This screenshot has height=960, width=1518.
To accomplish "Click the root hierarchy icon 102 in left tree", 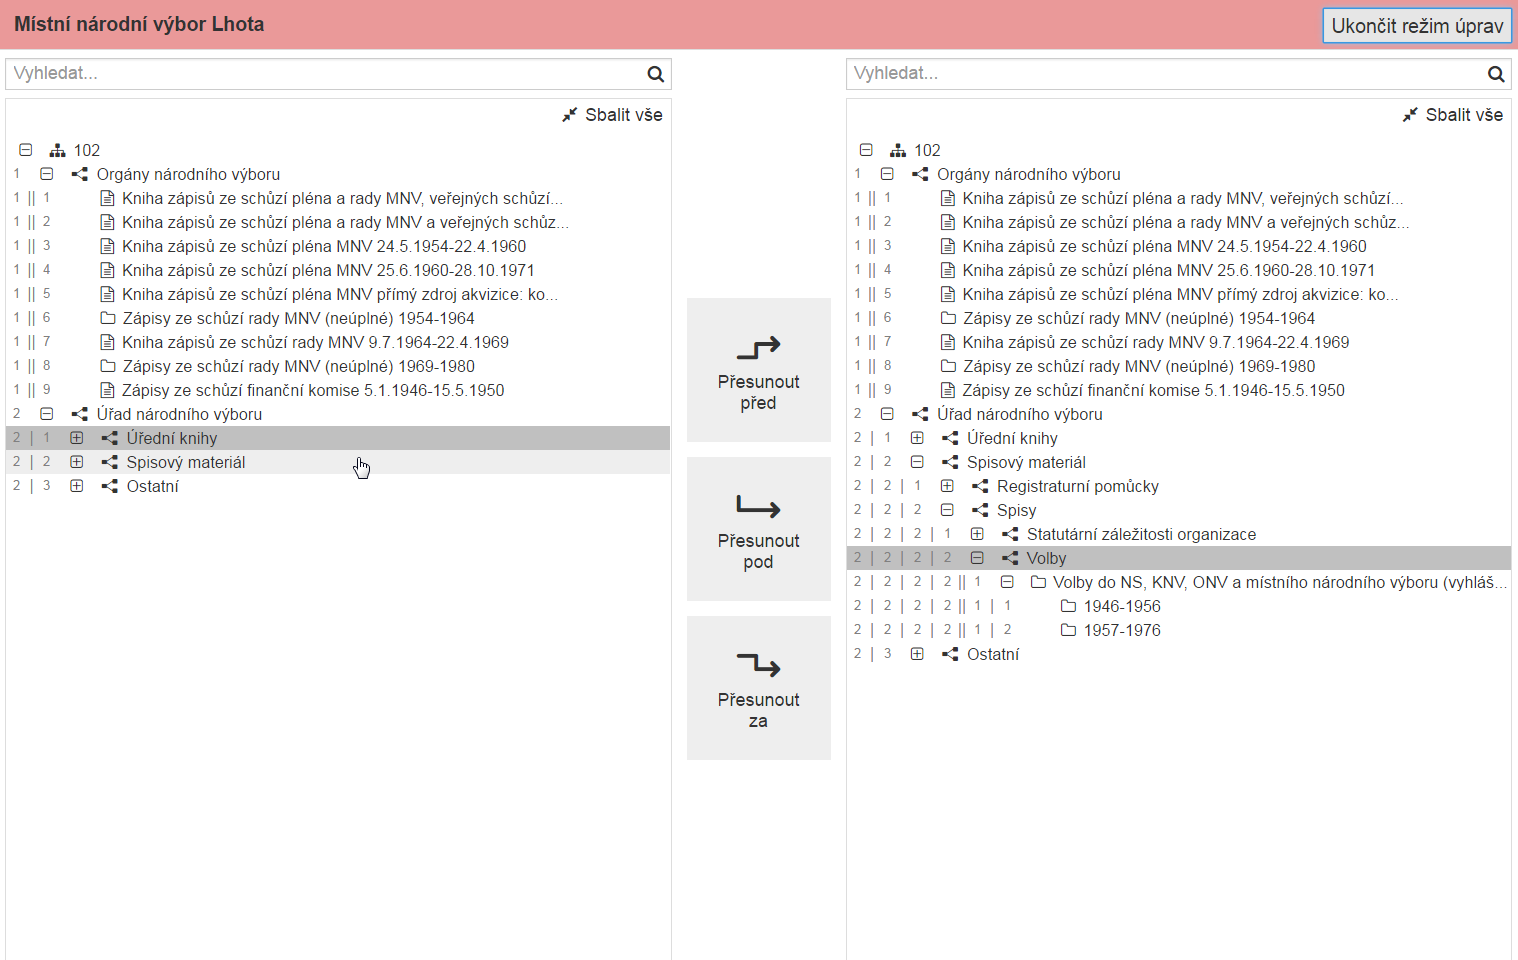I will (x=58, y=150).
